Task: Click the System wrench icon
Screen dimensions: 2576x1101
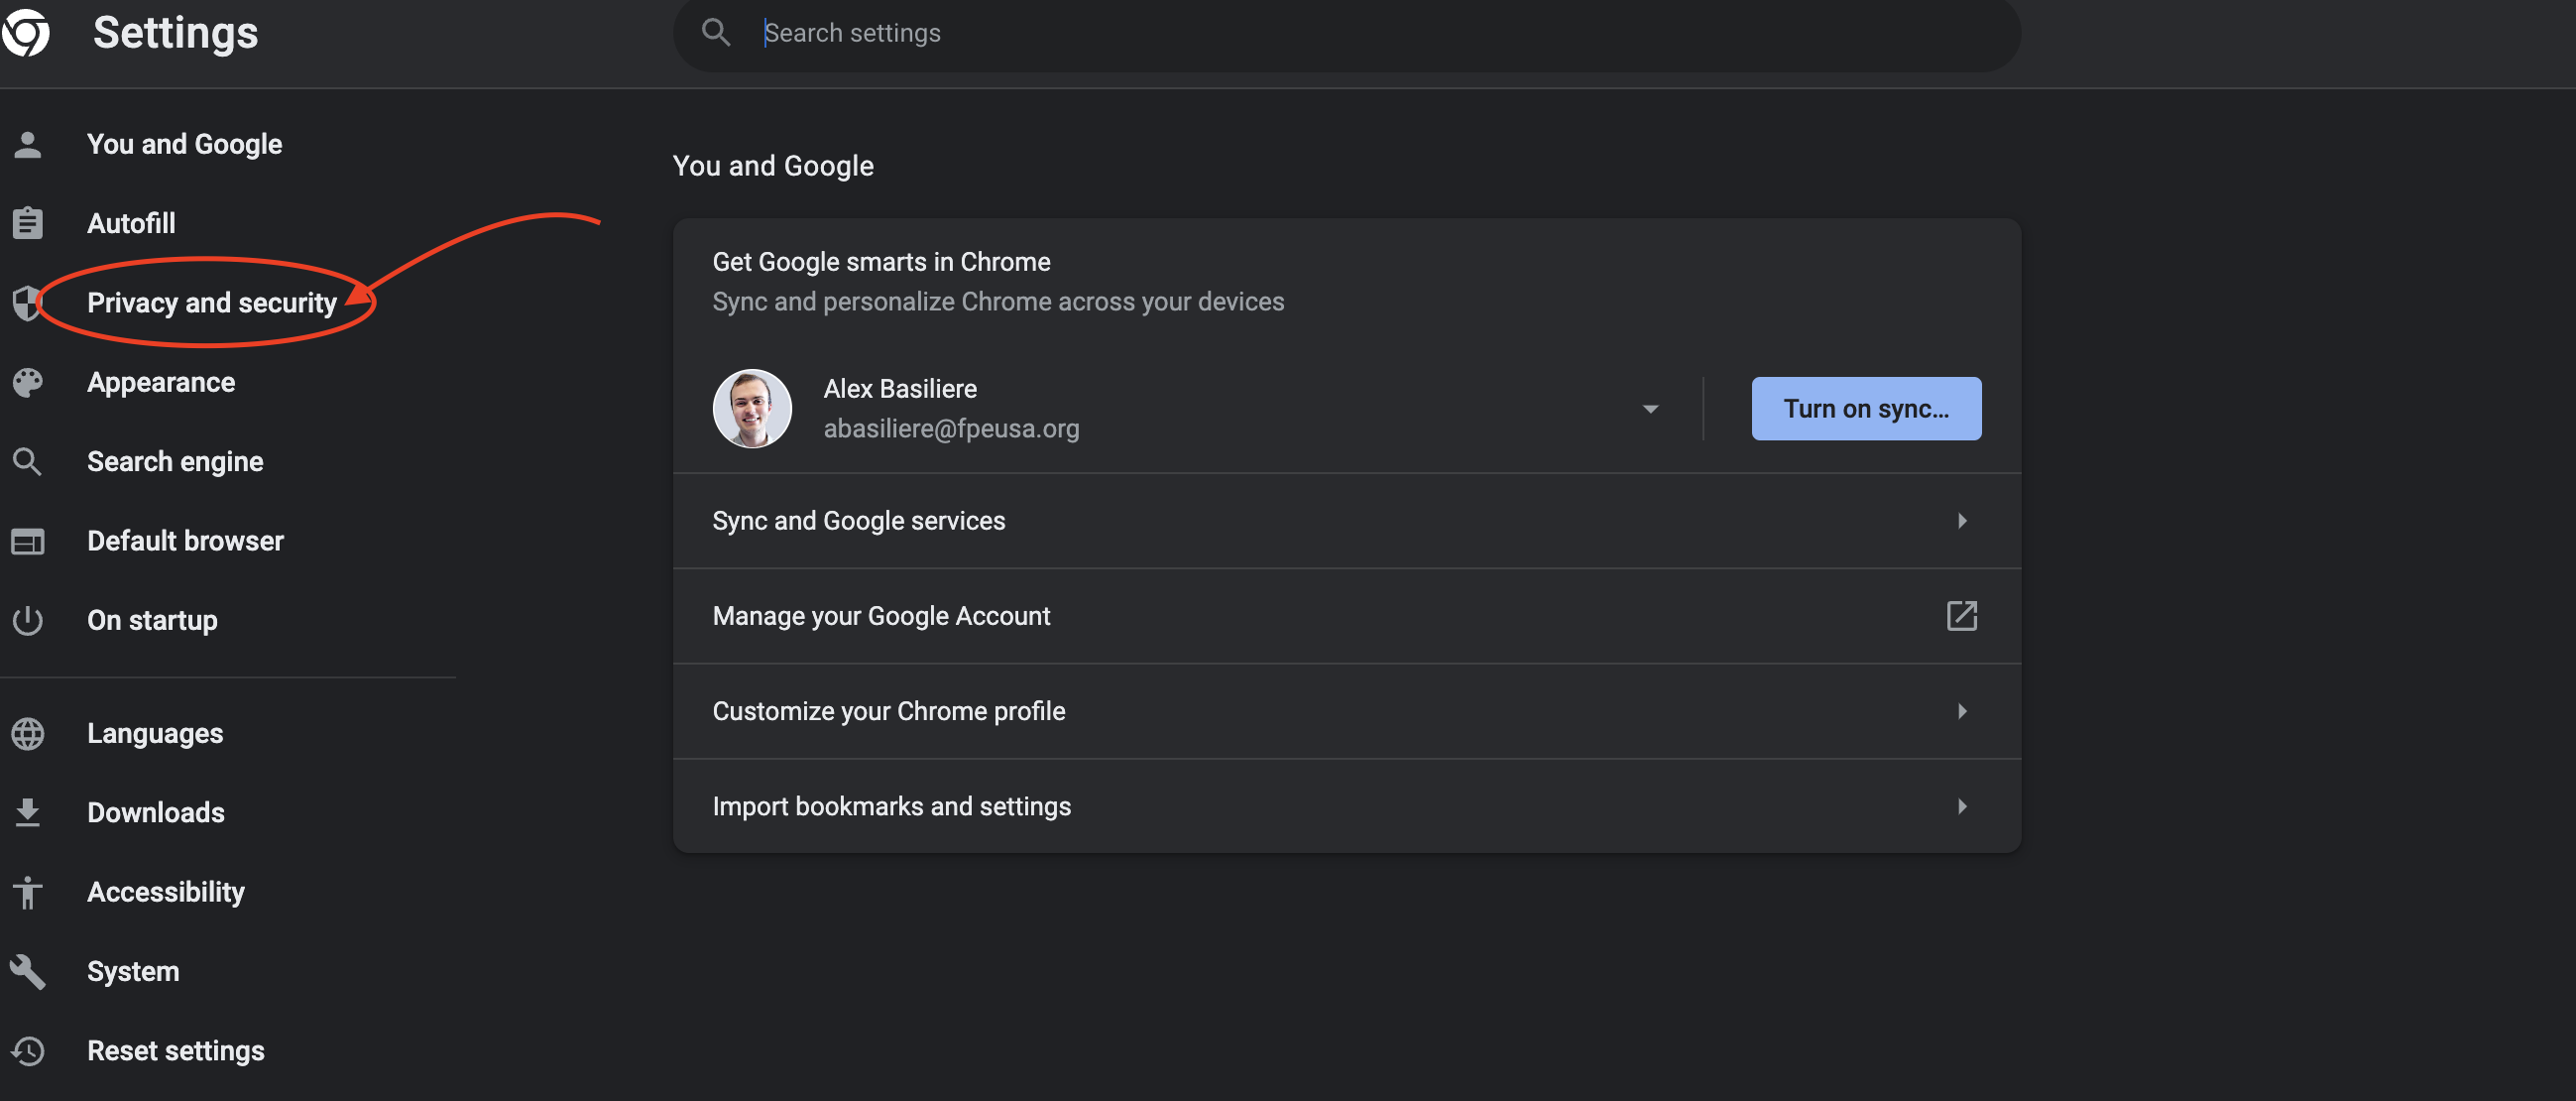Action: 28,971
